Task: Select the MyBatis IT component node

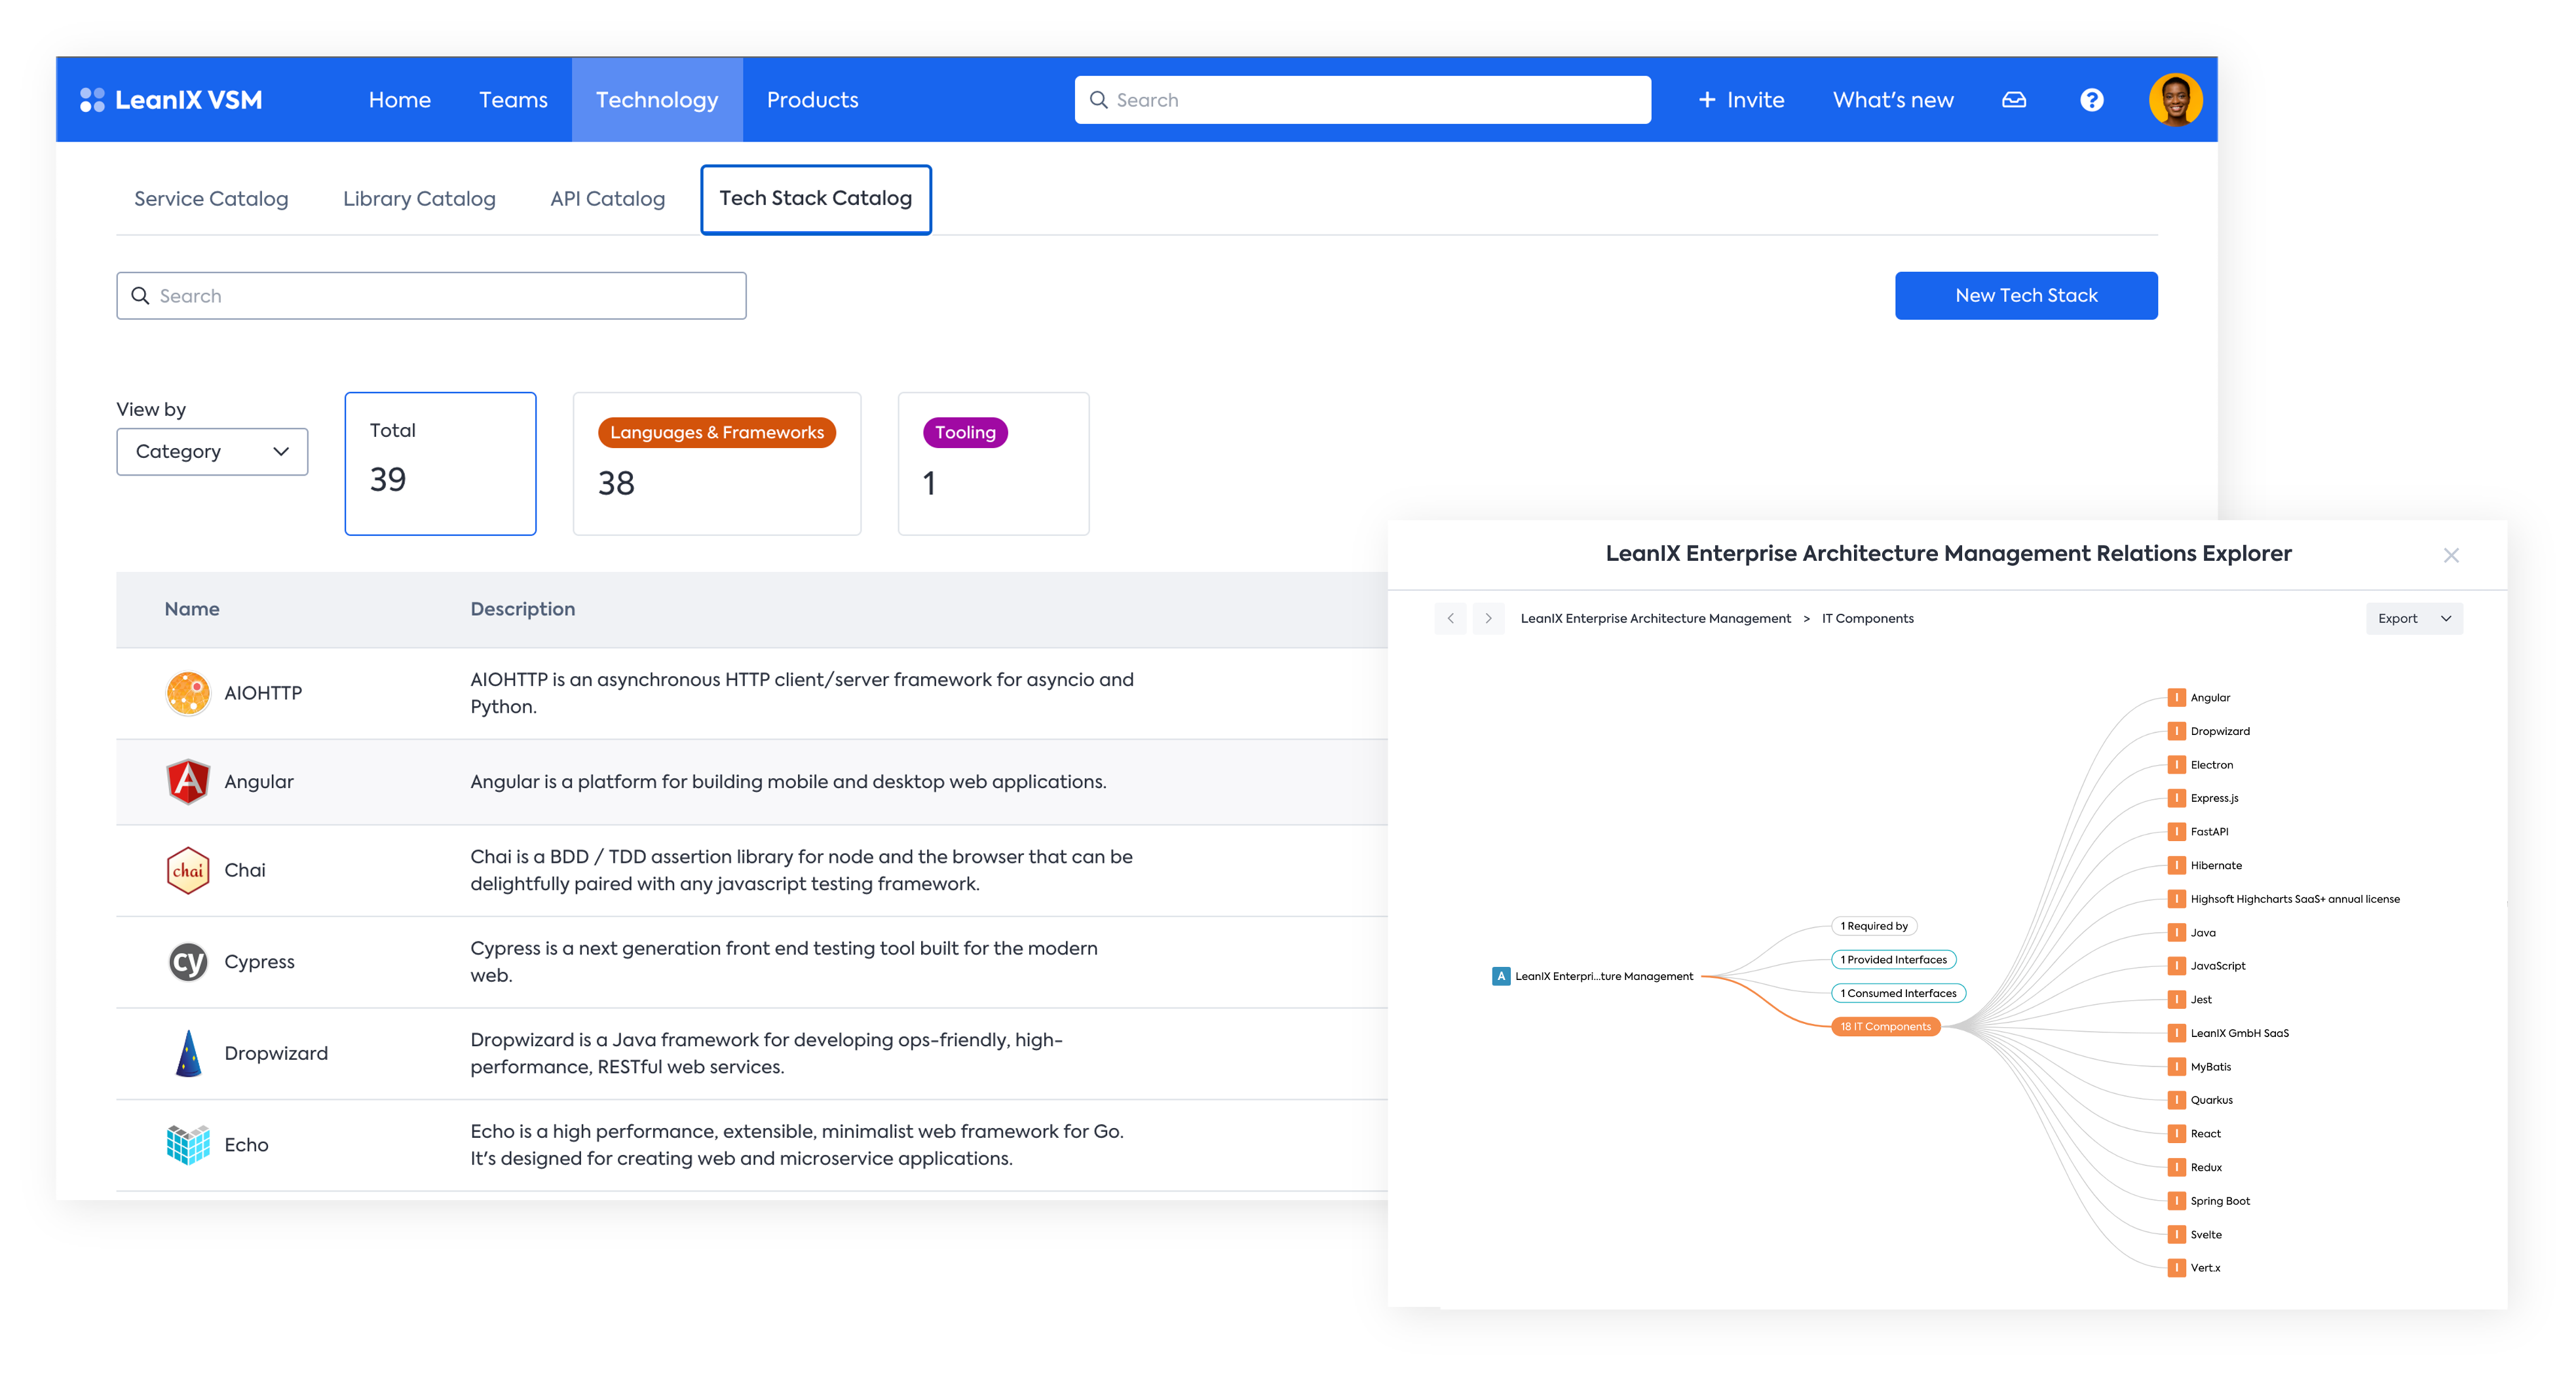Action: (x=2200, y=1067)
